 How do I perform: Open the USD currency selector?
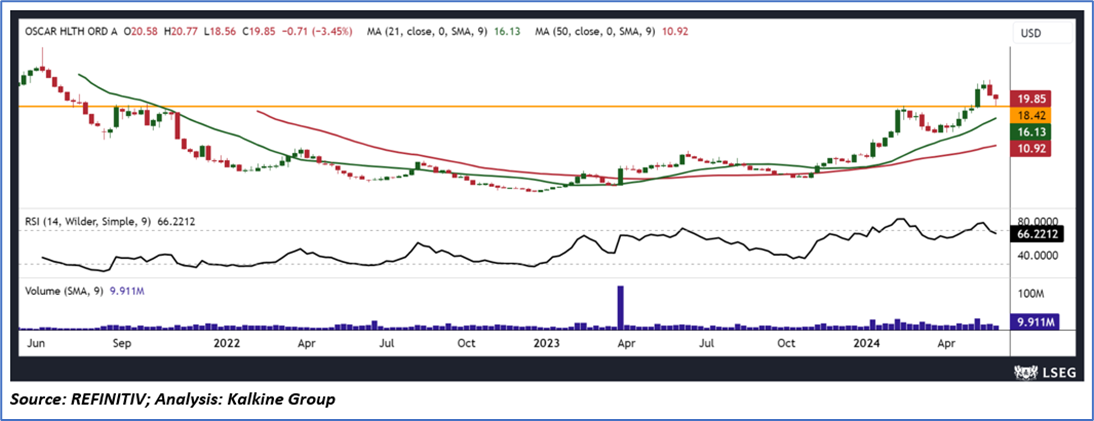click(x=1043, y=33)
